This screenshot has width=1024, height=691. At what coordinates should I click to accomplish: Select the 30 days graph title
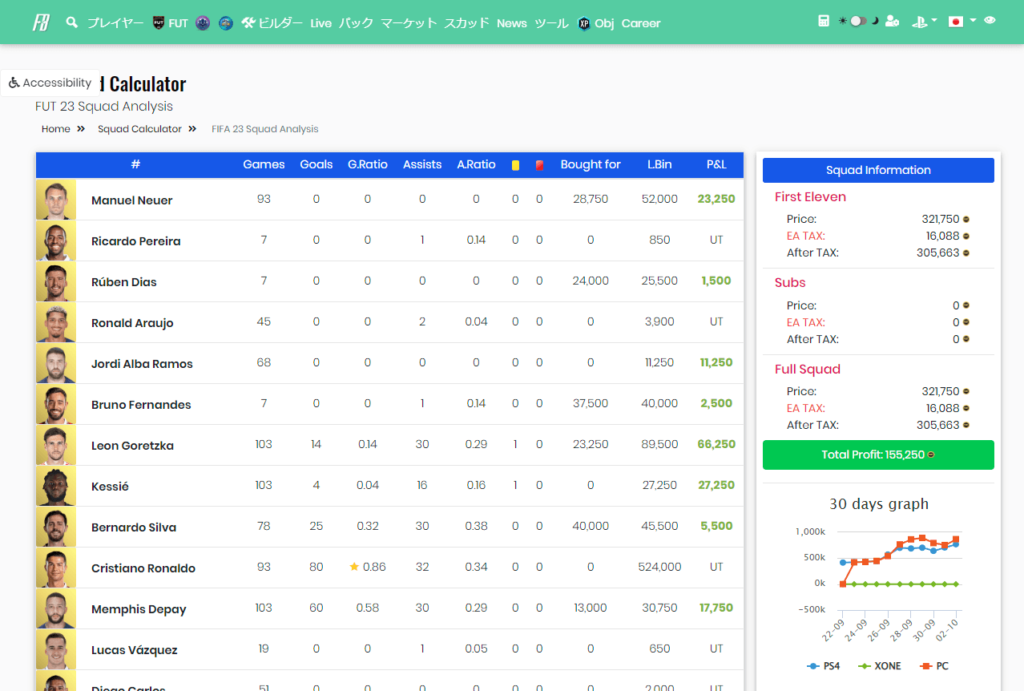point(878,504)
